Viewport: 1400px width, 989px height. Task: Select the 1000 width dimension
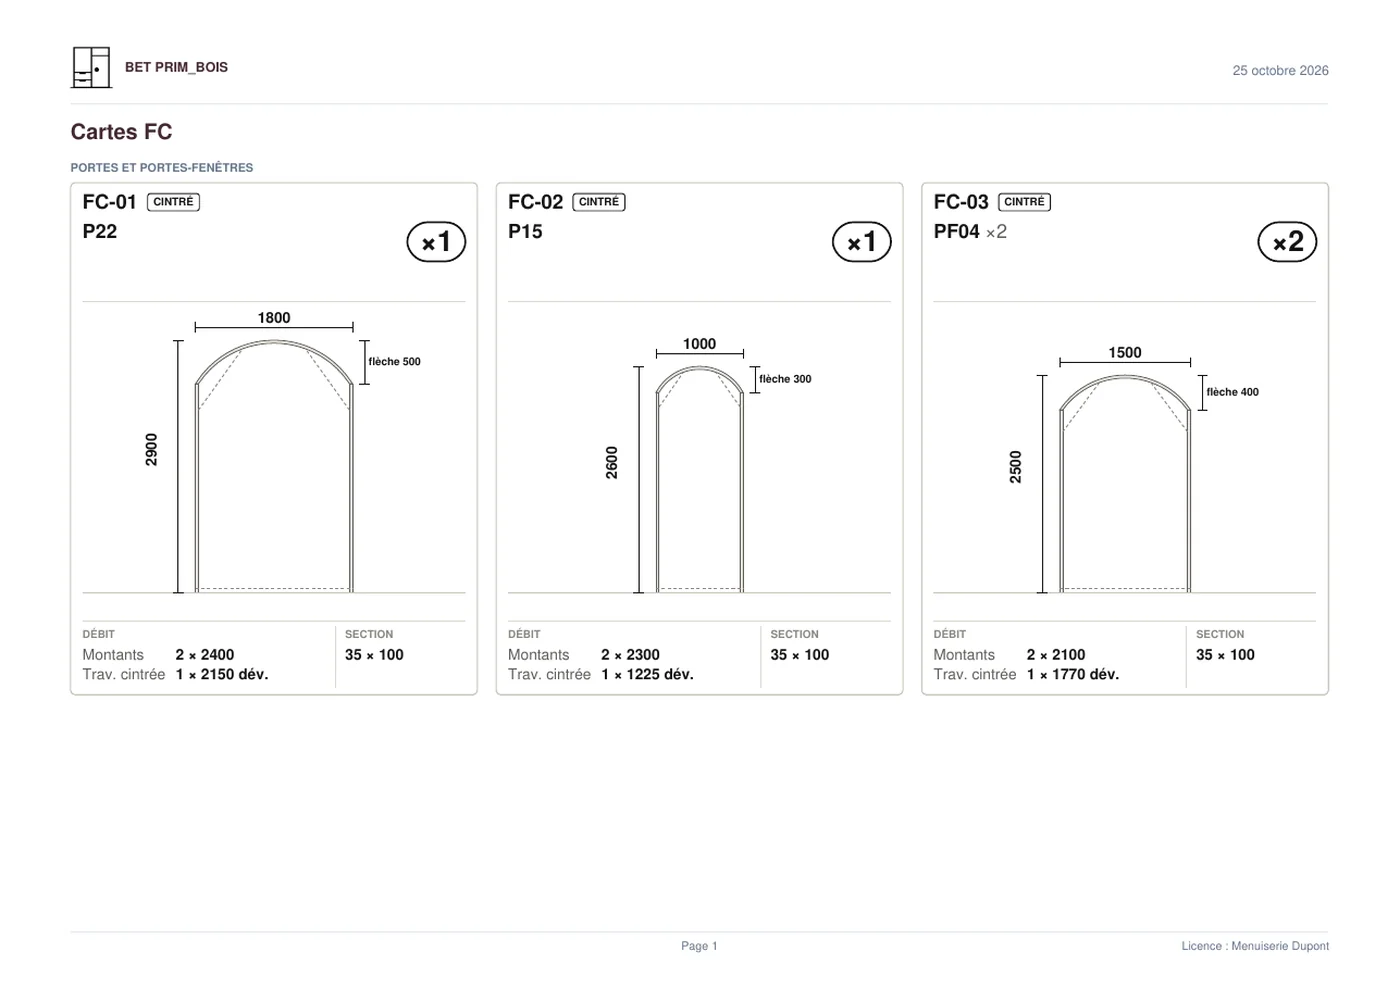click(x=700, y=344)
